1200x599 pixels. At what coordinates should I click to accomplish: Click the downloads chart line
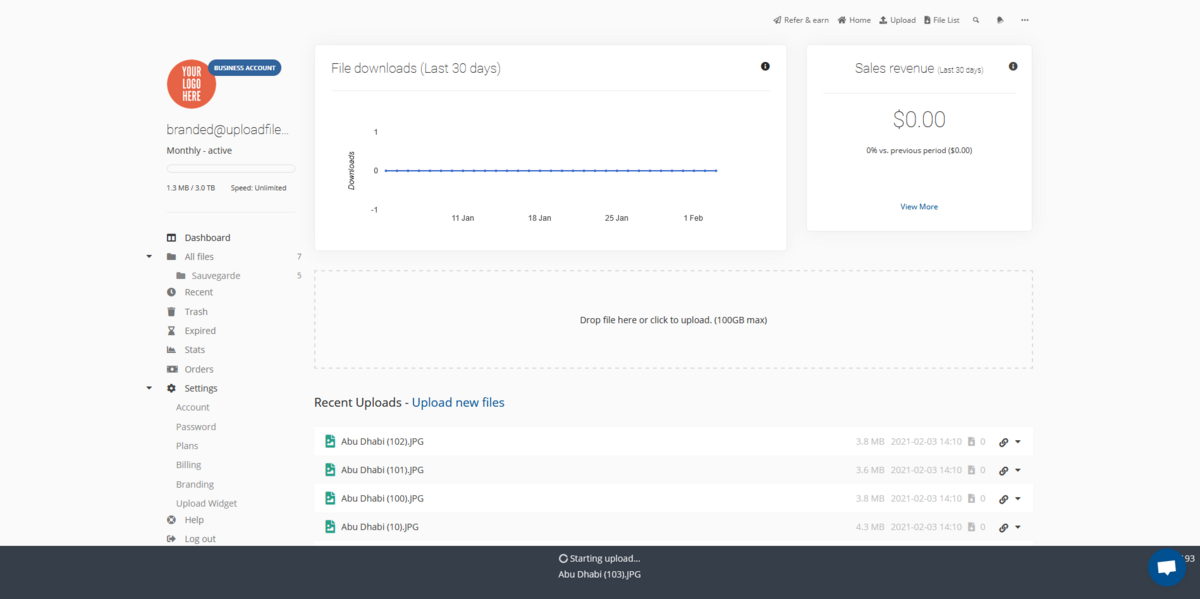click(x=550, y=170)
